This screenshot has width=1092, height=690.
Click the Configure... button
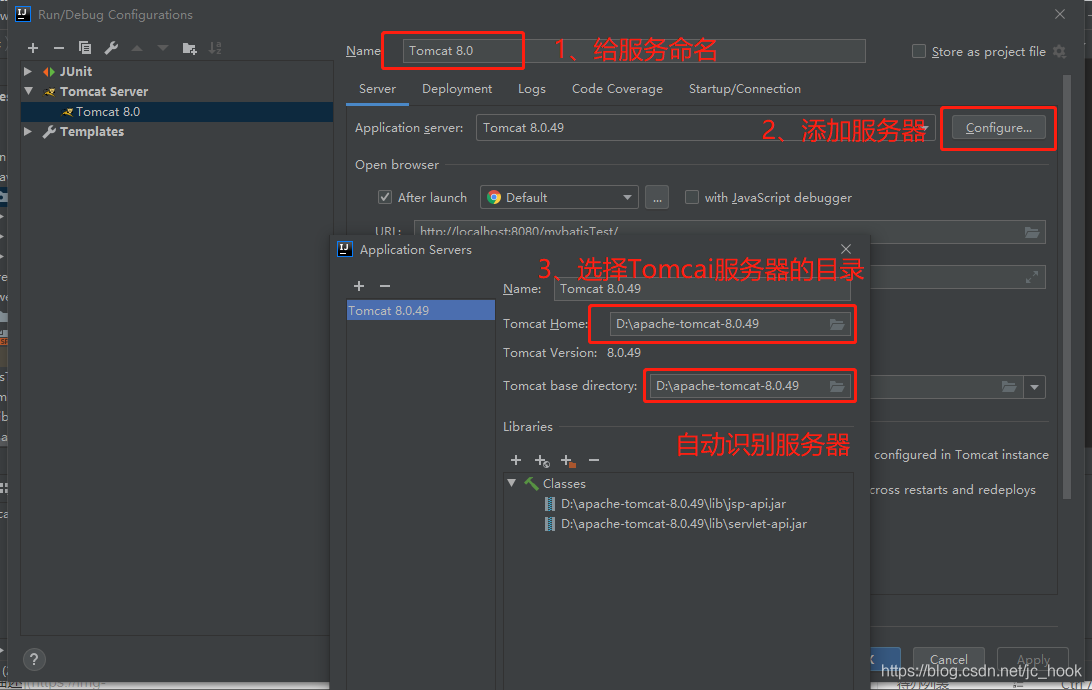999,127
